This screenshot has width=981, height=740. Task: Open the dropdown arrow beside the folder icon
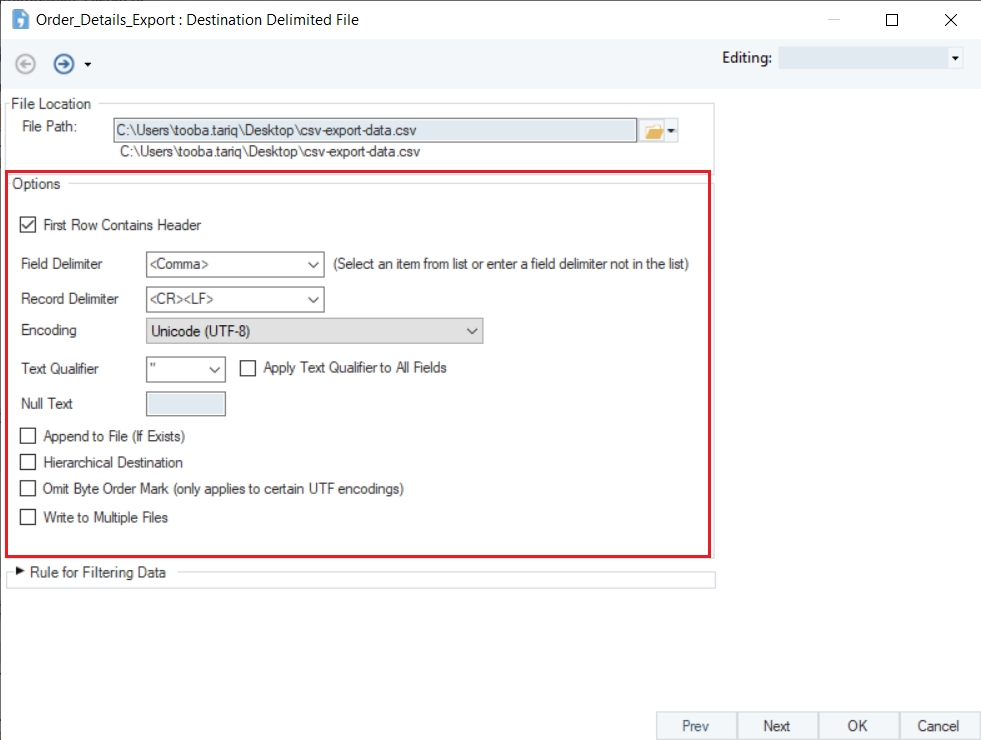[x=672, y=131]
